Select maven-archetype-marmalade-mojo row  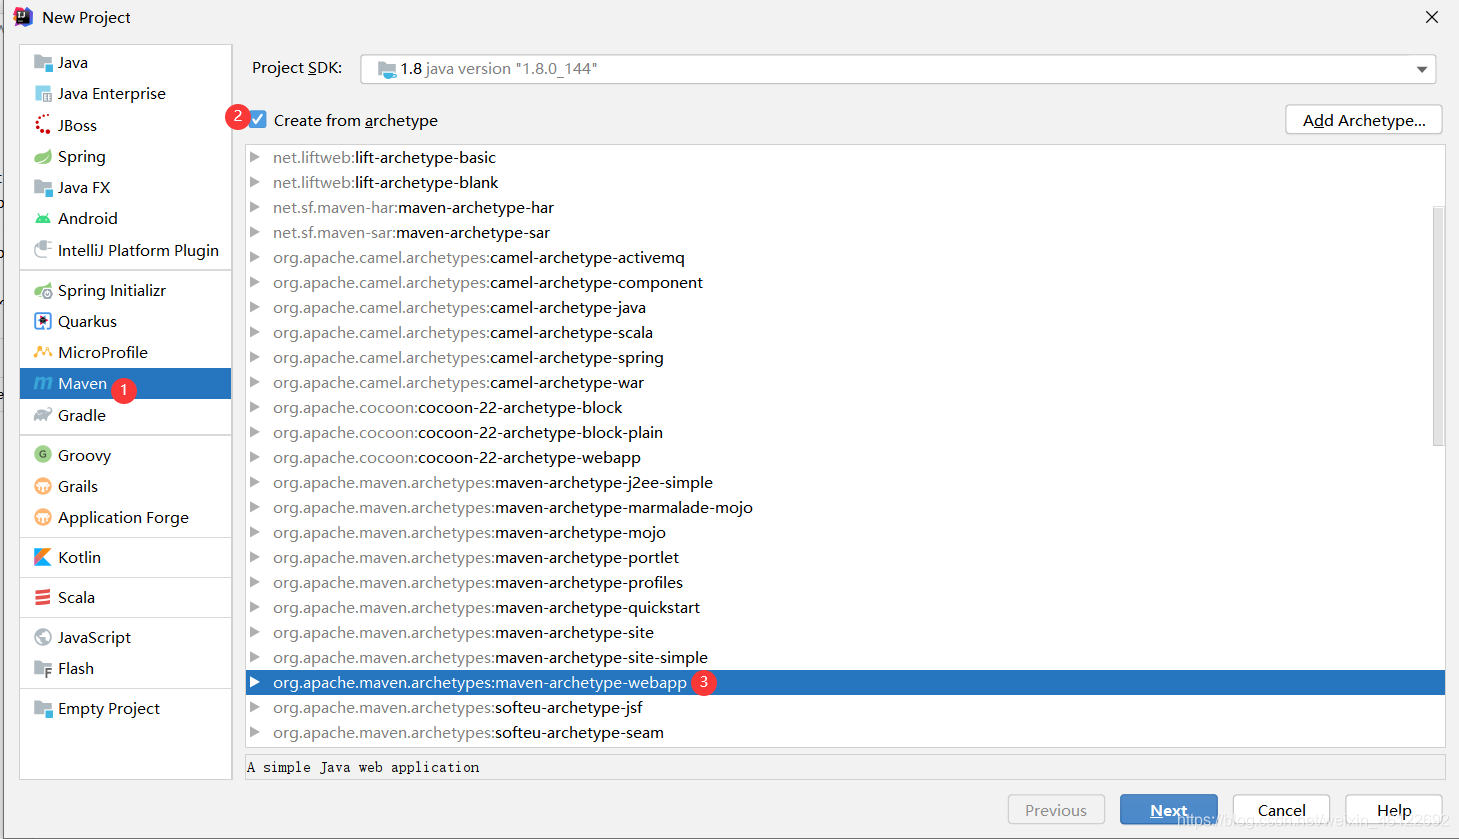point(845,507)
